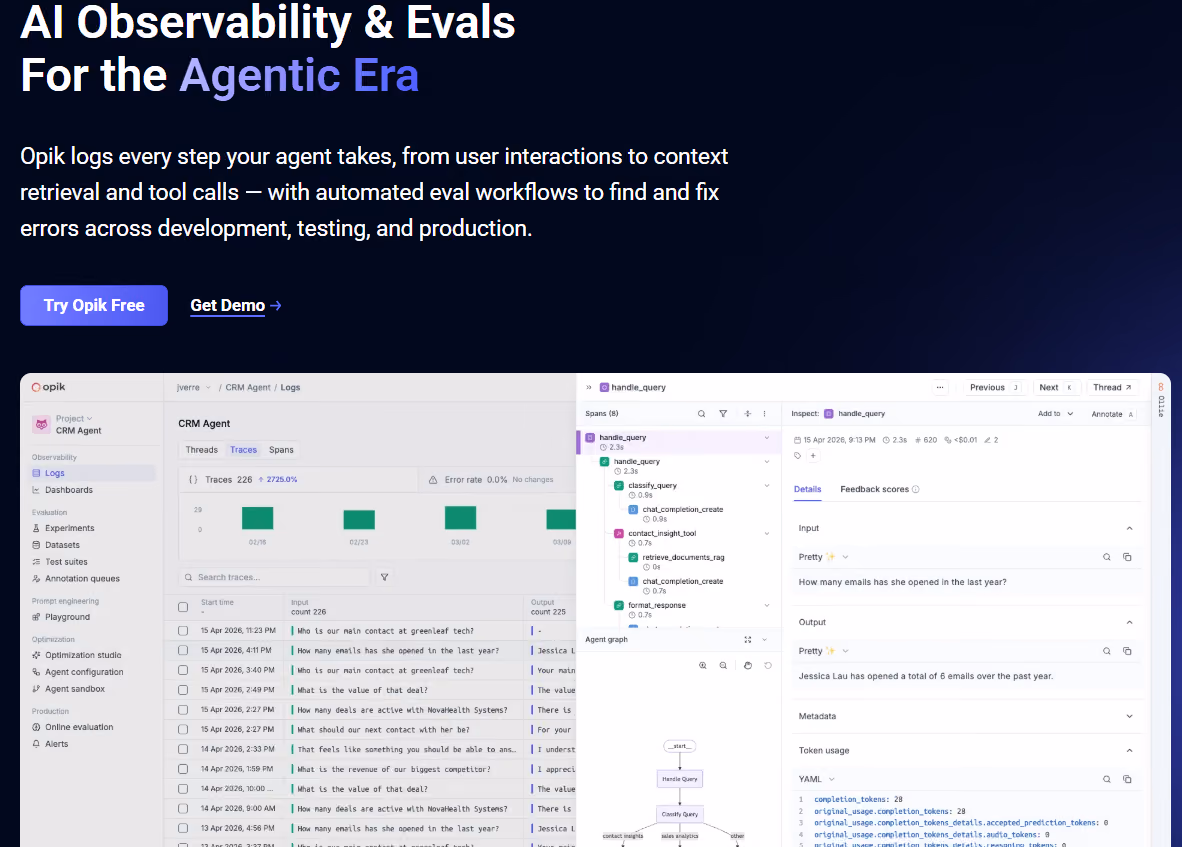The image size is (1182, 847).
Task: Open Dashboards in the sidebar
Action: [x=69, y=490]
